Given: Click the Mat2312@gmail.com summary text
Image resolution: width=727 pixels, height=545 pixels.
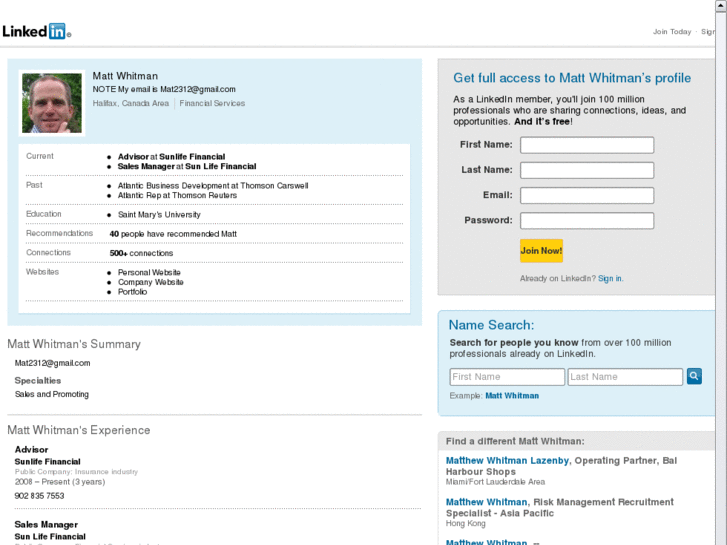Looking at the screenshot, I should tap(52, 363).
